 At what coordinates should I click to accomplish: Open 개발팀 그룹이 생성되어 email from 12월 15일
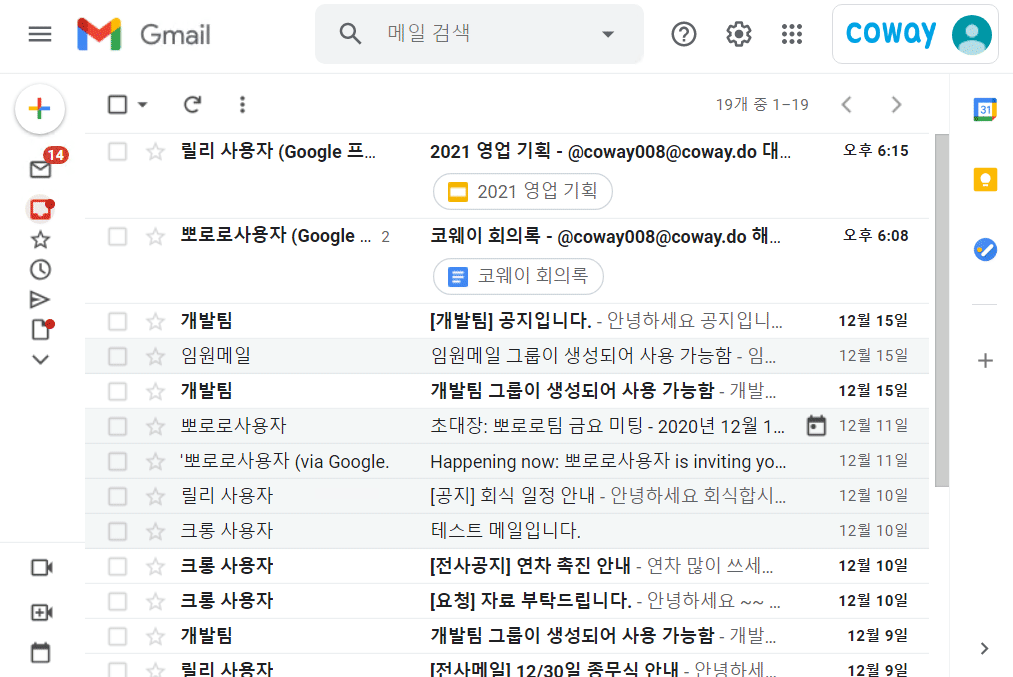point(507,391)
